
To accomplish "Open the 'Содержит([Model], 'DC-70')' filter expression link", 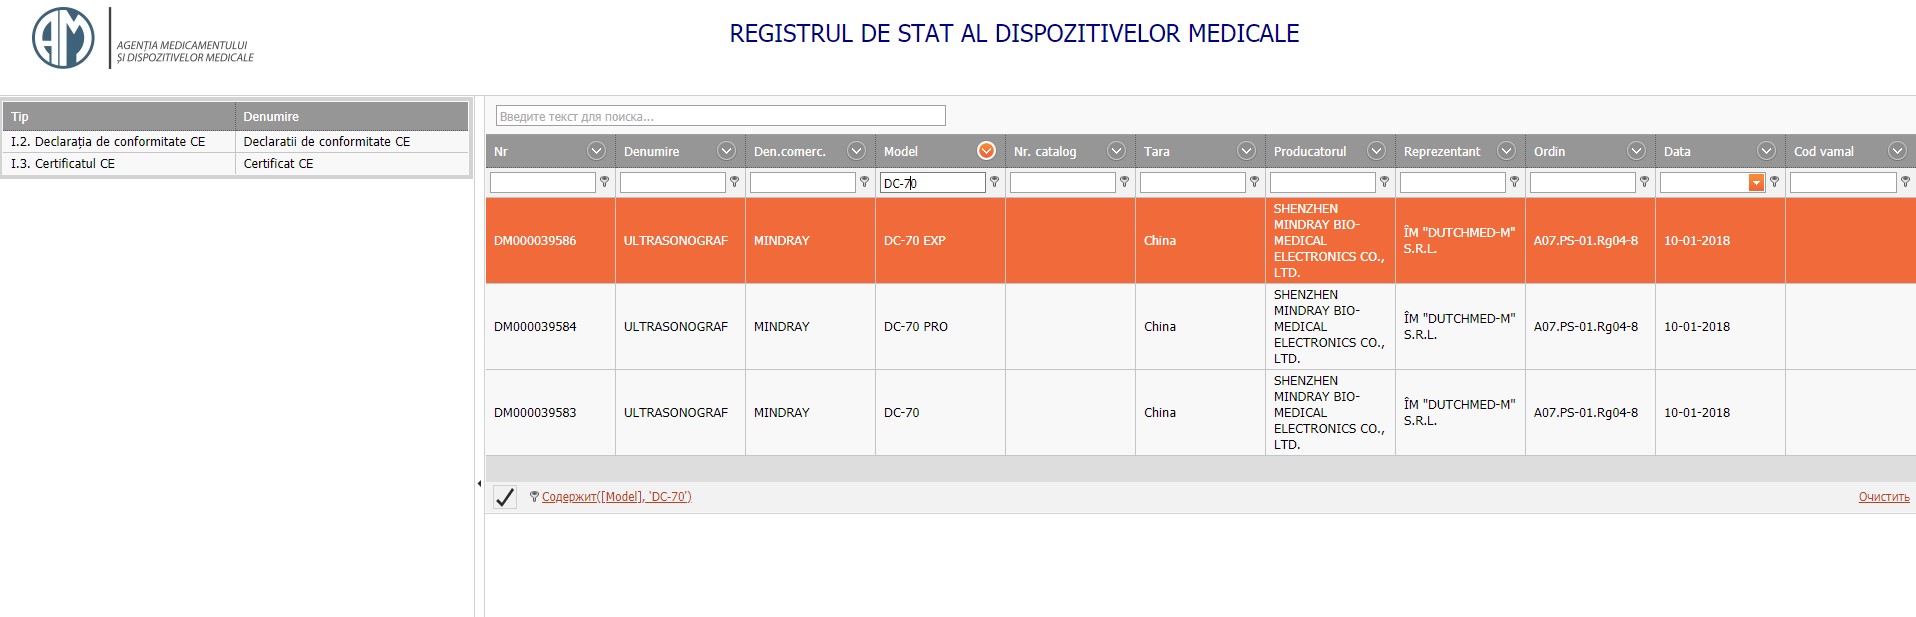I will [616, 497].
